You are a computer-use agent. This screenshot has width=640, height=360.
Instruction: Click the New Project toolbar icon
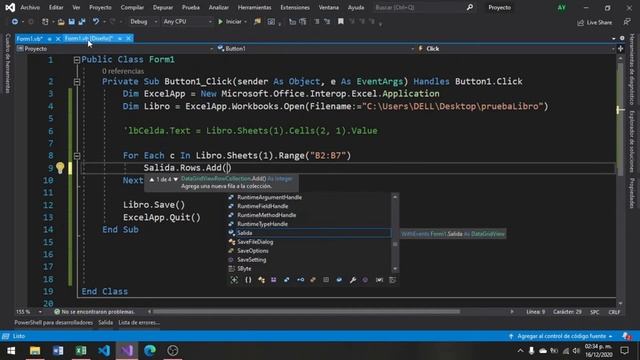[45, 22]
